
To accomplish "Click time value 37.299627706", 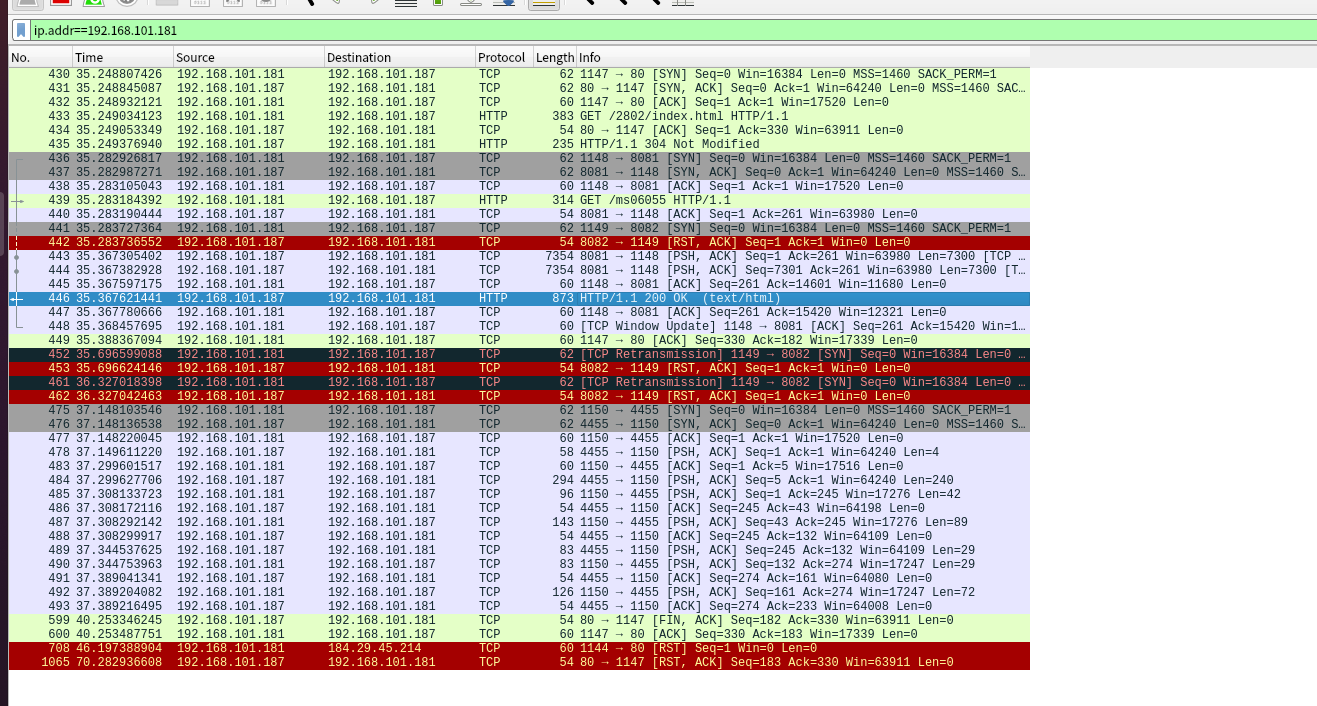I will [119, 480].
